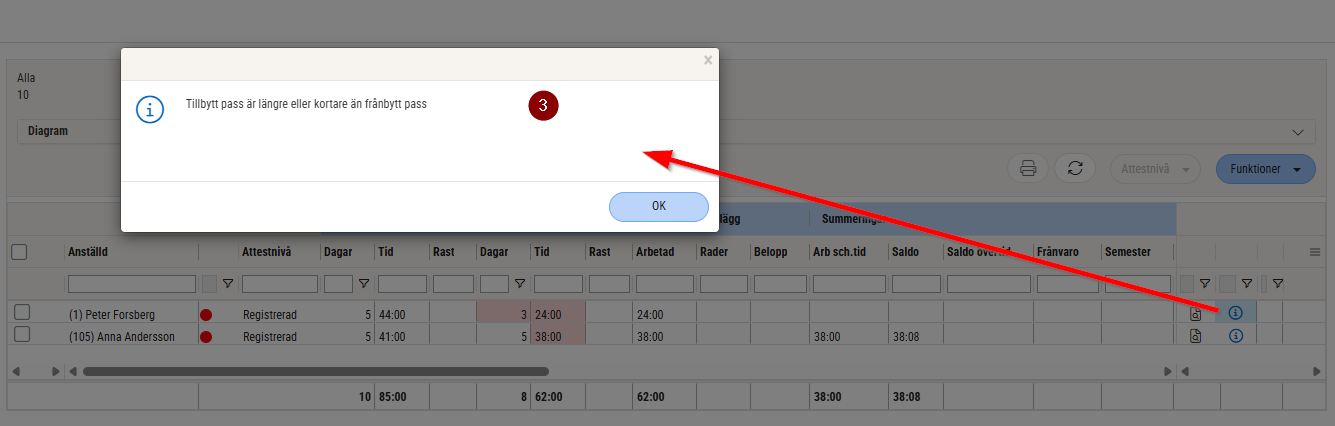Click the red status dot for Peter Forsberg
1335x426 pixels.
tap(206, 314)
